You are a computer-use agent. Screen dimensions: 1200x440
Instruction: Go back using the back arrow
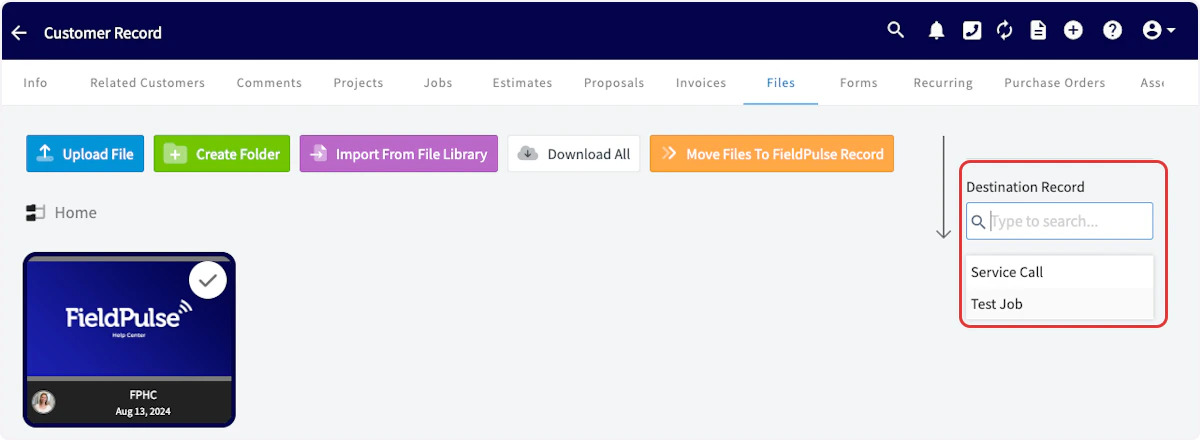point(19,33)
